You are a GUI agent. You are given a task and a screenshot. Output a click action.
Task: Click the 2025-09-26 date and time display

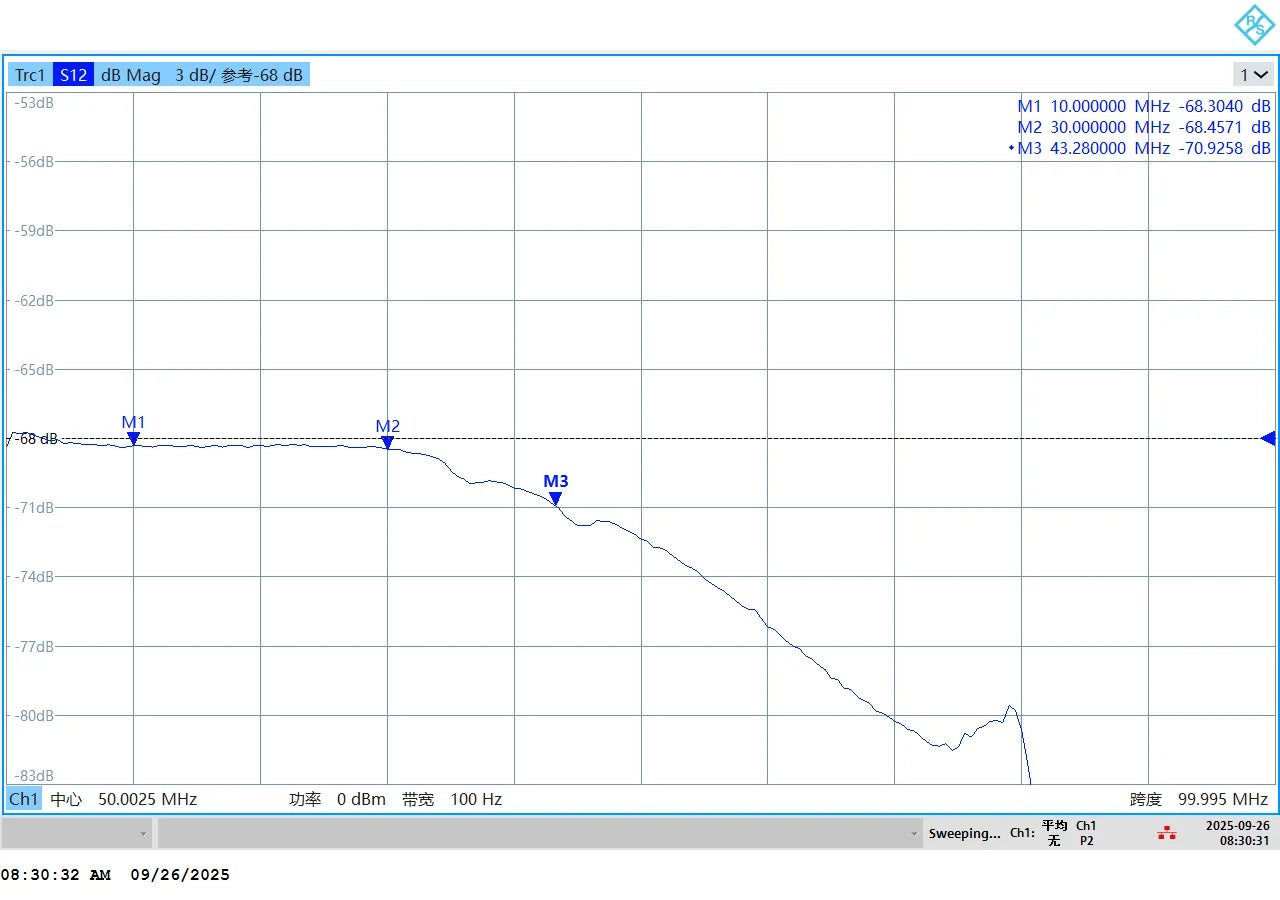click(x=1237, y=833)
